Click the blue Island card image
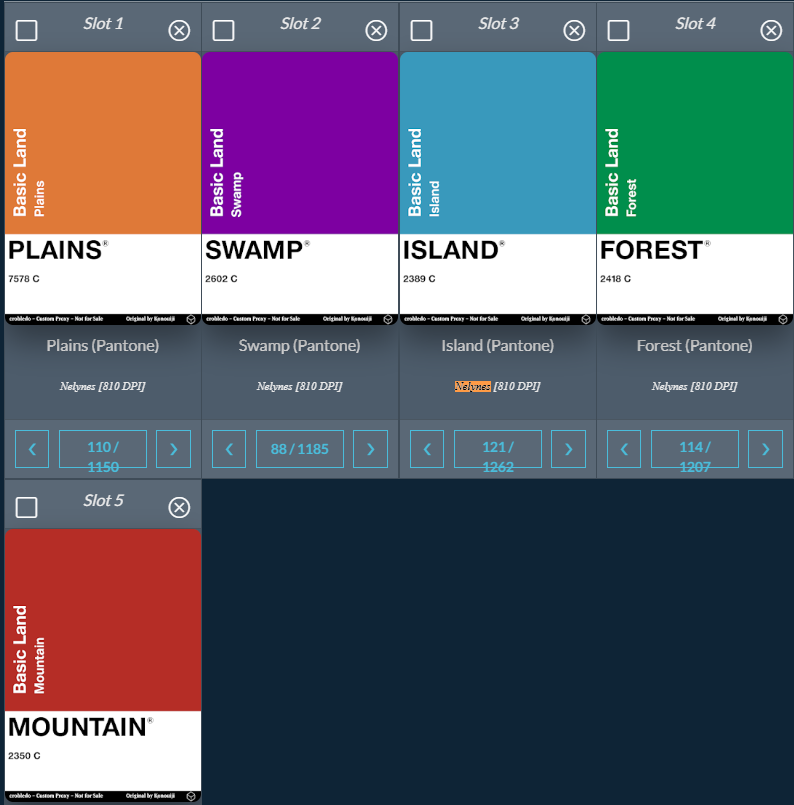Viewport: 794px width, 805px height. (497, 188)
